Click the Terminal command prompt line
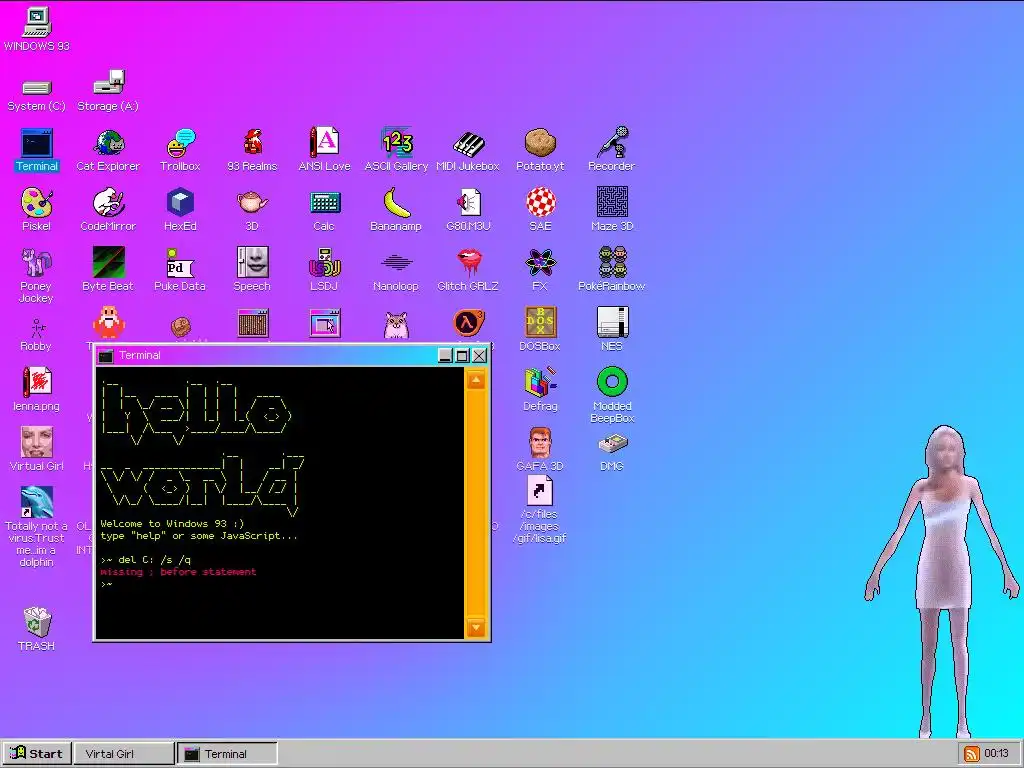The image size is (1024, 768). coord(281,584)
